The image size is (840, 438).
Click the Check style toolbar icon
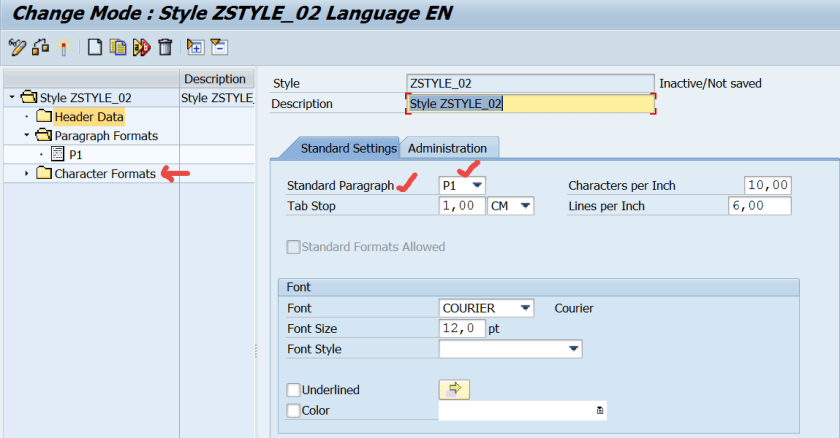[40, 46]
